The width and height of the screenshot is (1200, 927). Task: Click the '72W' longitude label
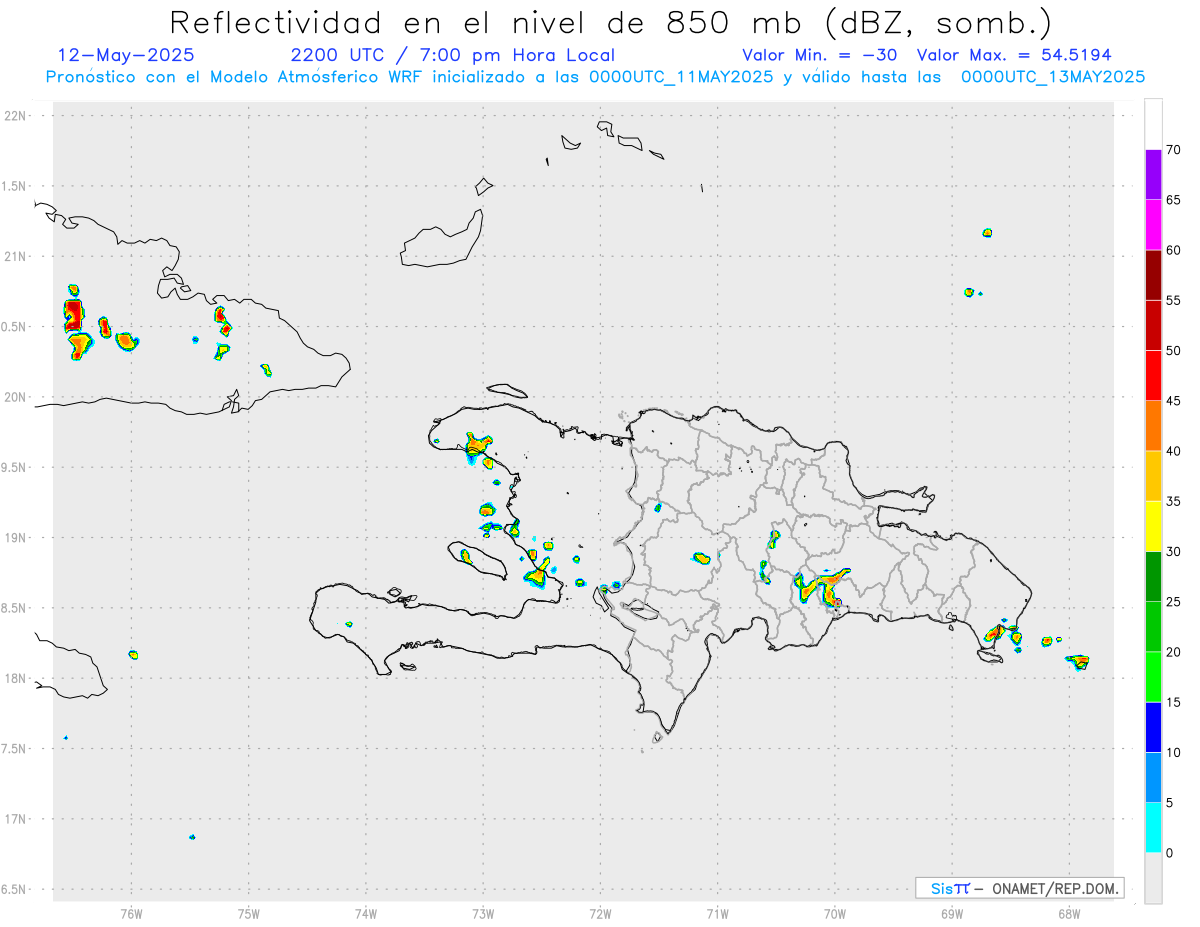[x=600, y=913]
